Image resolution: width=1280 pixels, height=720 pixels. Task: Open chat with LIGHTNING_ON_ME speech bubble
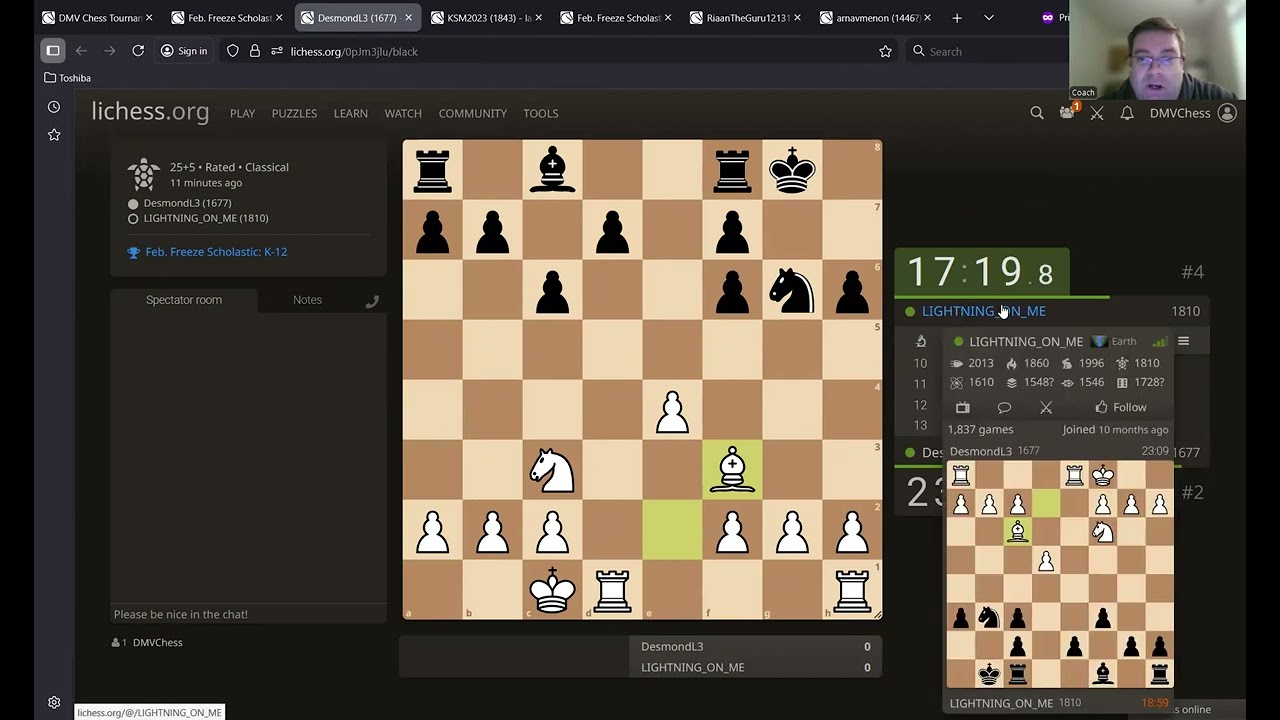(1004, 407)
